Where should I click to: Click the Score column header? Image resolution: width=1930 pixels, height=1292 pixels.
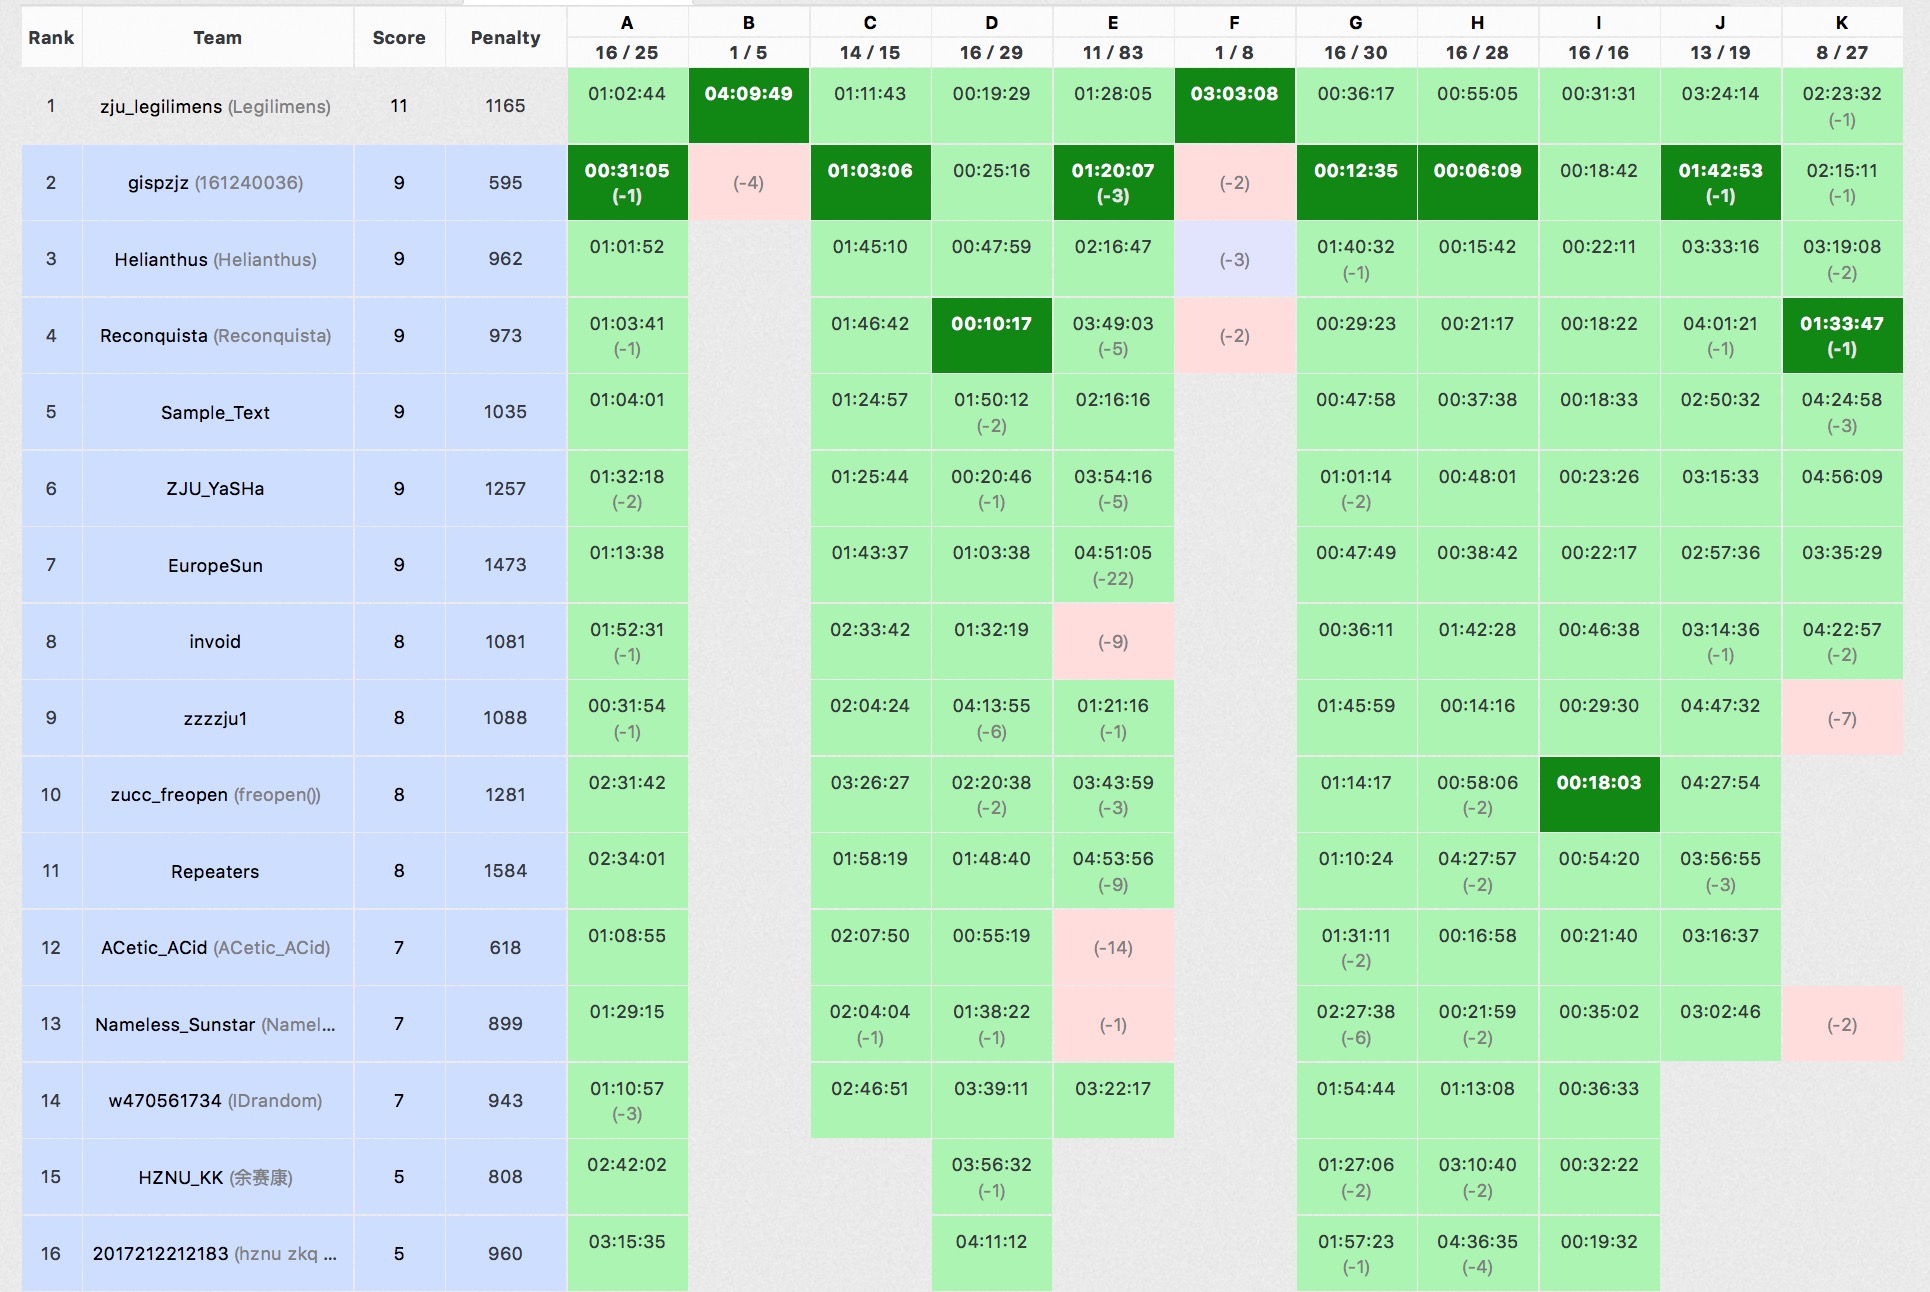(x=398, y=38)
